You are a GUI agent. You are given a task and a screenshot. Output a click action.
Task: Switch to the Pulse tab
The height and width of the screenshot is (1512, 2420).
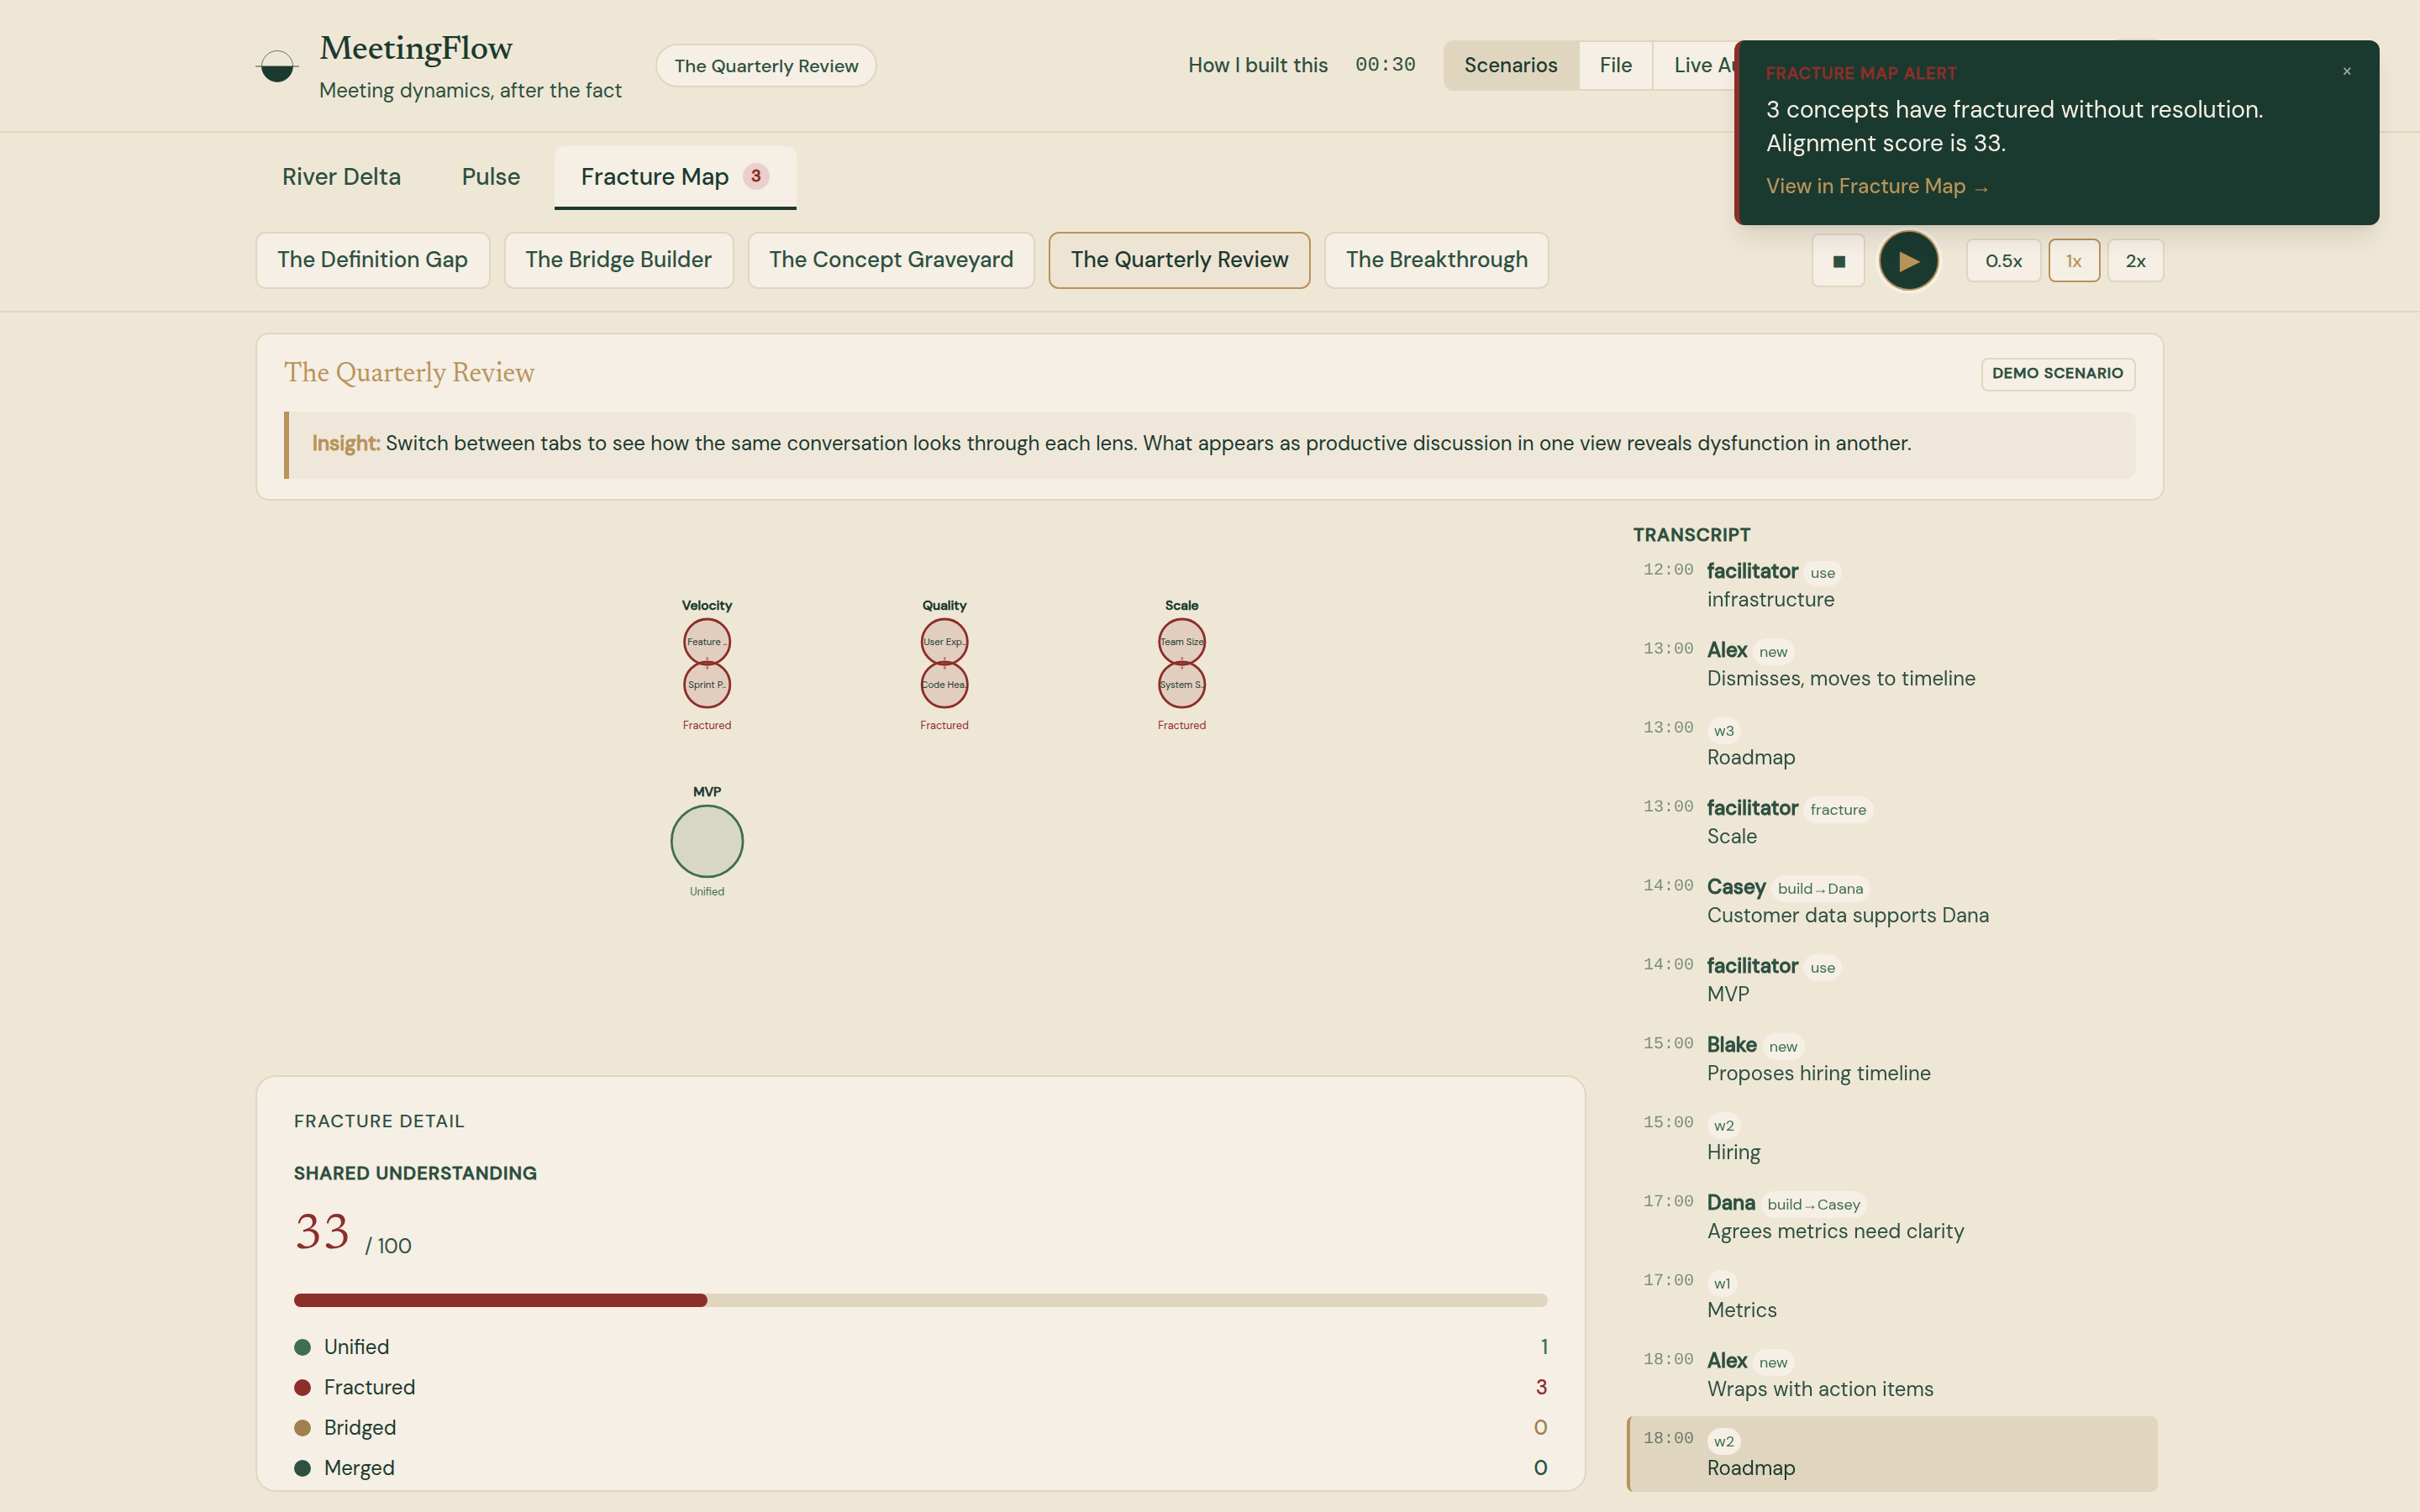tap(491, 177)
